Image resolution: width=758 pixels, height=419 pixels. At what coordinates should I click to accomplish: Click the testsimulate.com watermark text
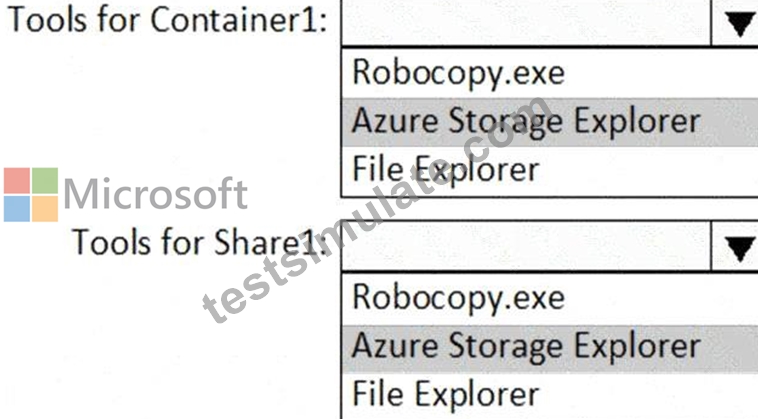(x=376, y=210)
